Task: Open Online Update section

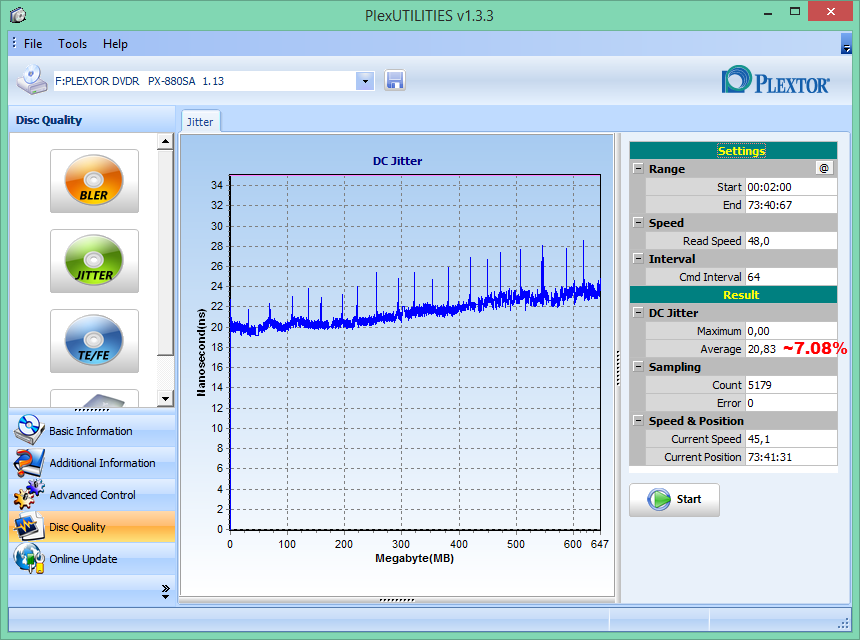Action: coord(92,559)
